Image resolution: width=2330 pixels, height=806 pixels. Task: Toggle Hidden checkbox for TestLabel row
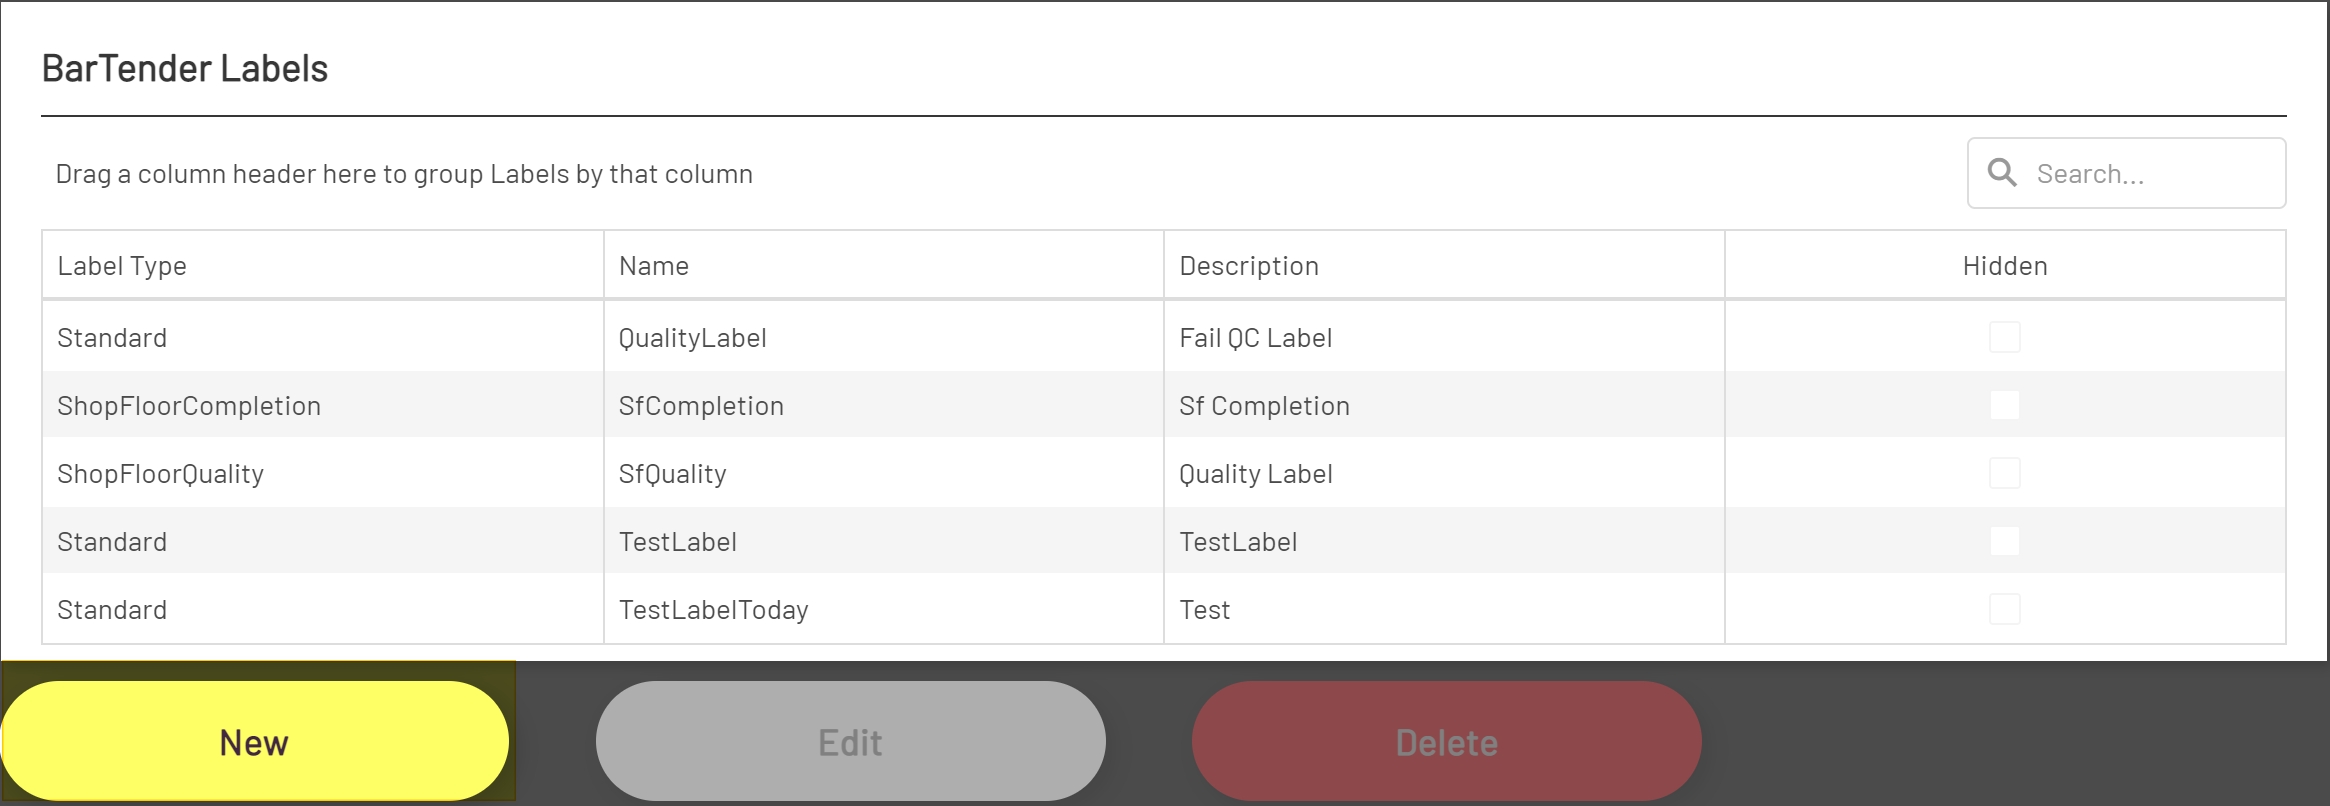pos(2004,542)
